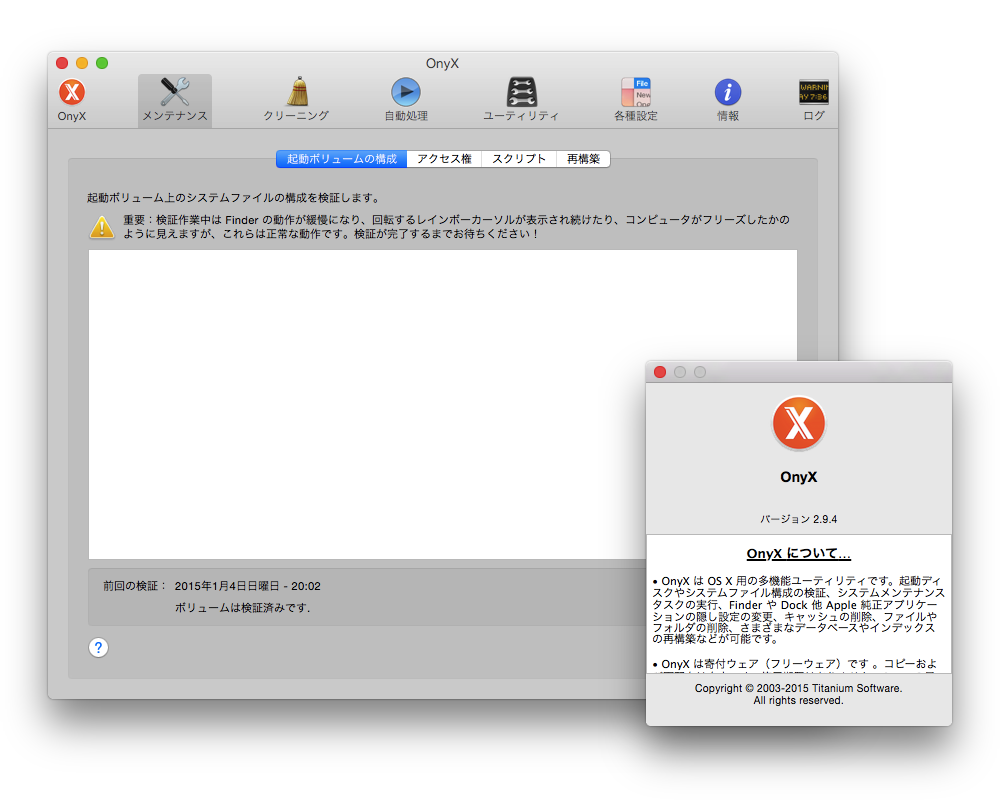Open the 自動処理 play icon
1000x800 pixels.
coord(406,92)
